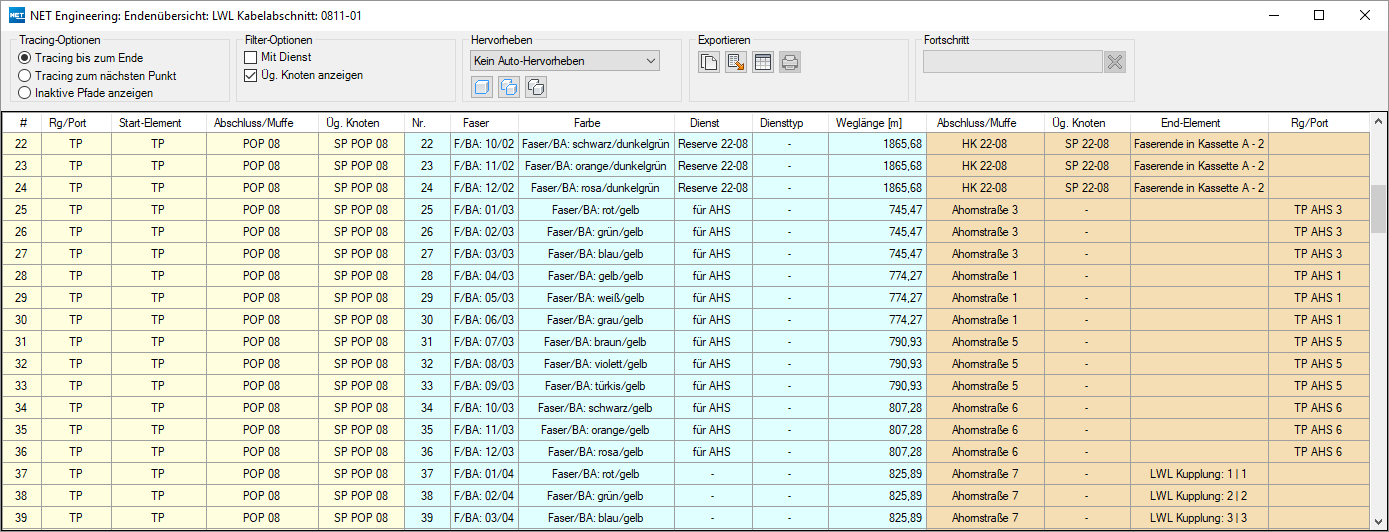Click 'SP 22-08' in row 24
This screenshot has width=1389, height=532.
coord(1087,188)
